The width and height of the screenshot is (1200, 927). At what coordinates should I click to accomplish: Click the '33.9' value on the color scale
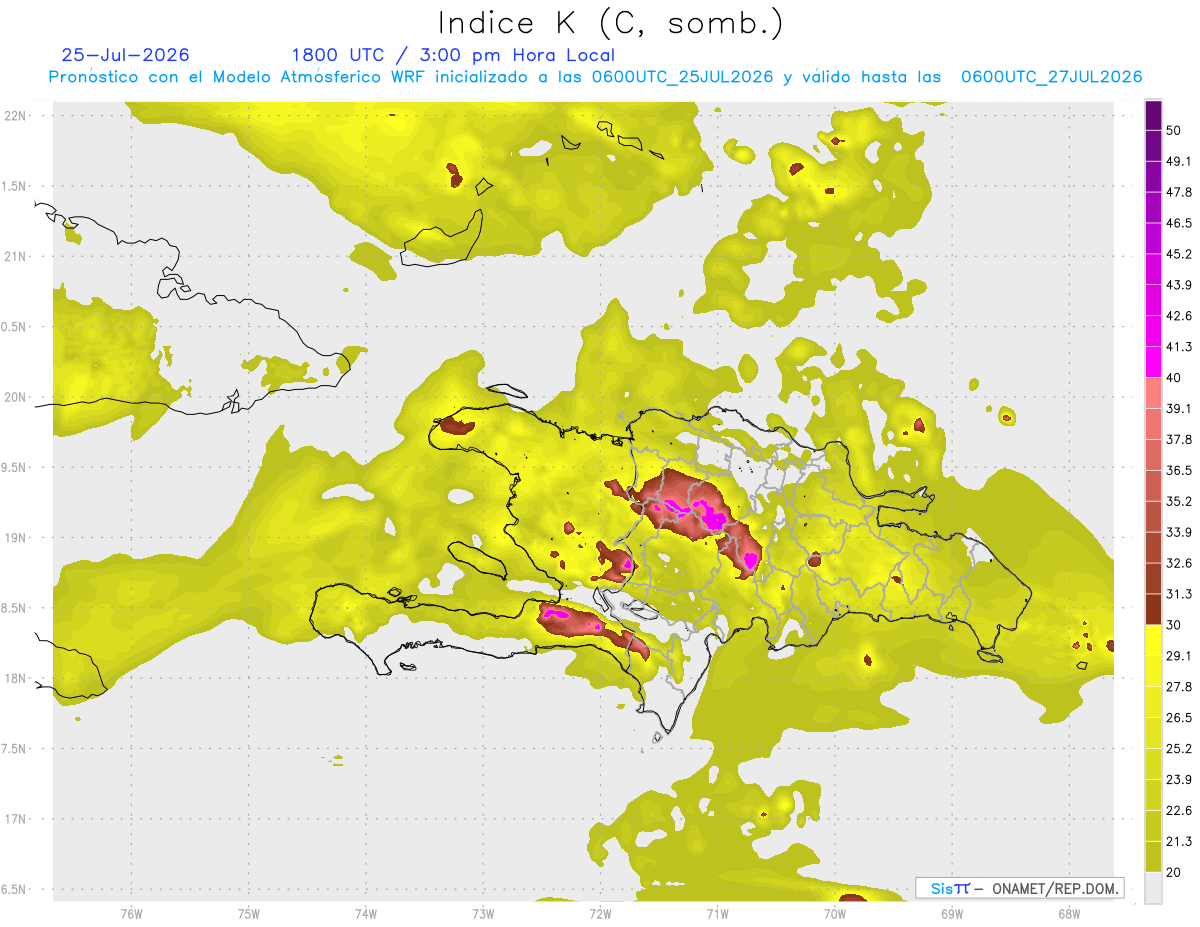click(x=1180, y=532)
